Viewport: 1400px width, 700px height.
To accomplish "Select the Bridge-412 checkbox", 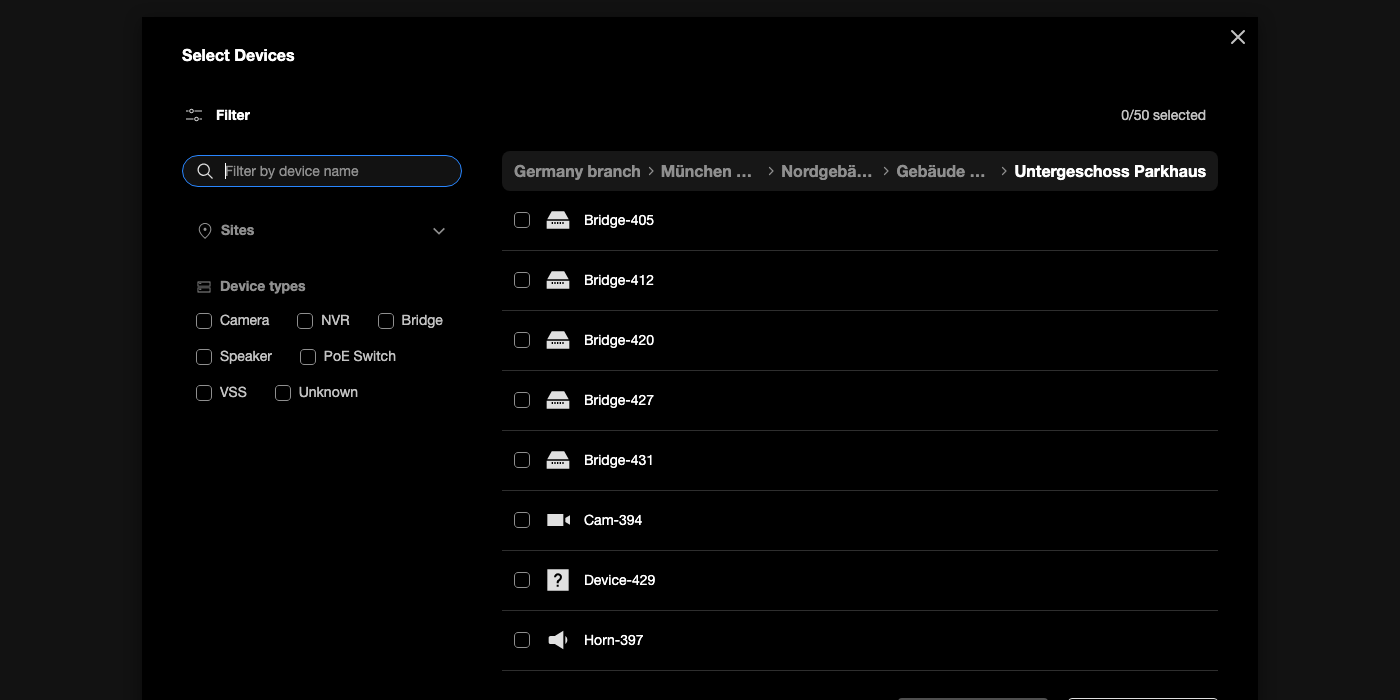I will tap(522, 280).
